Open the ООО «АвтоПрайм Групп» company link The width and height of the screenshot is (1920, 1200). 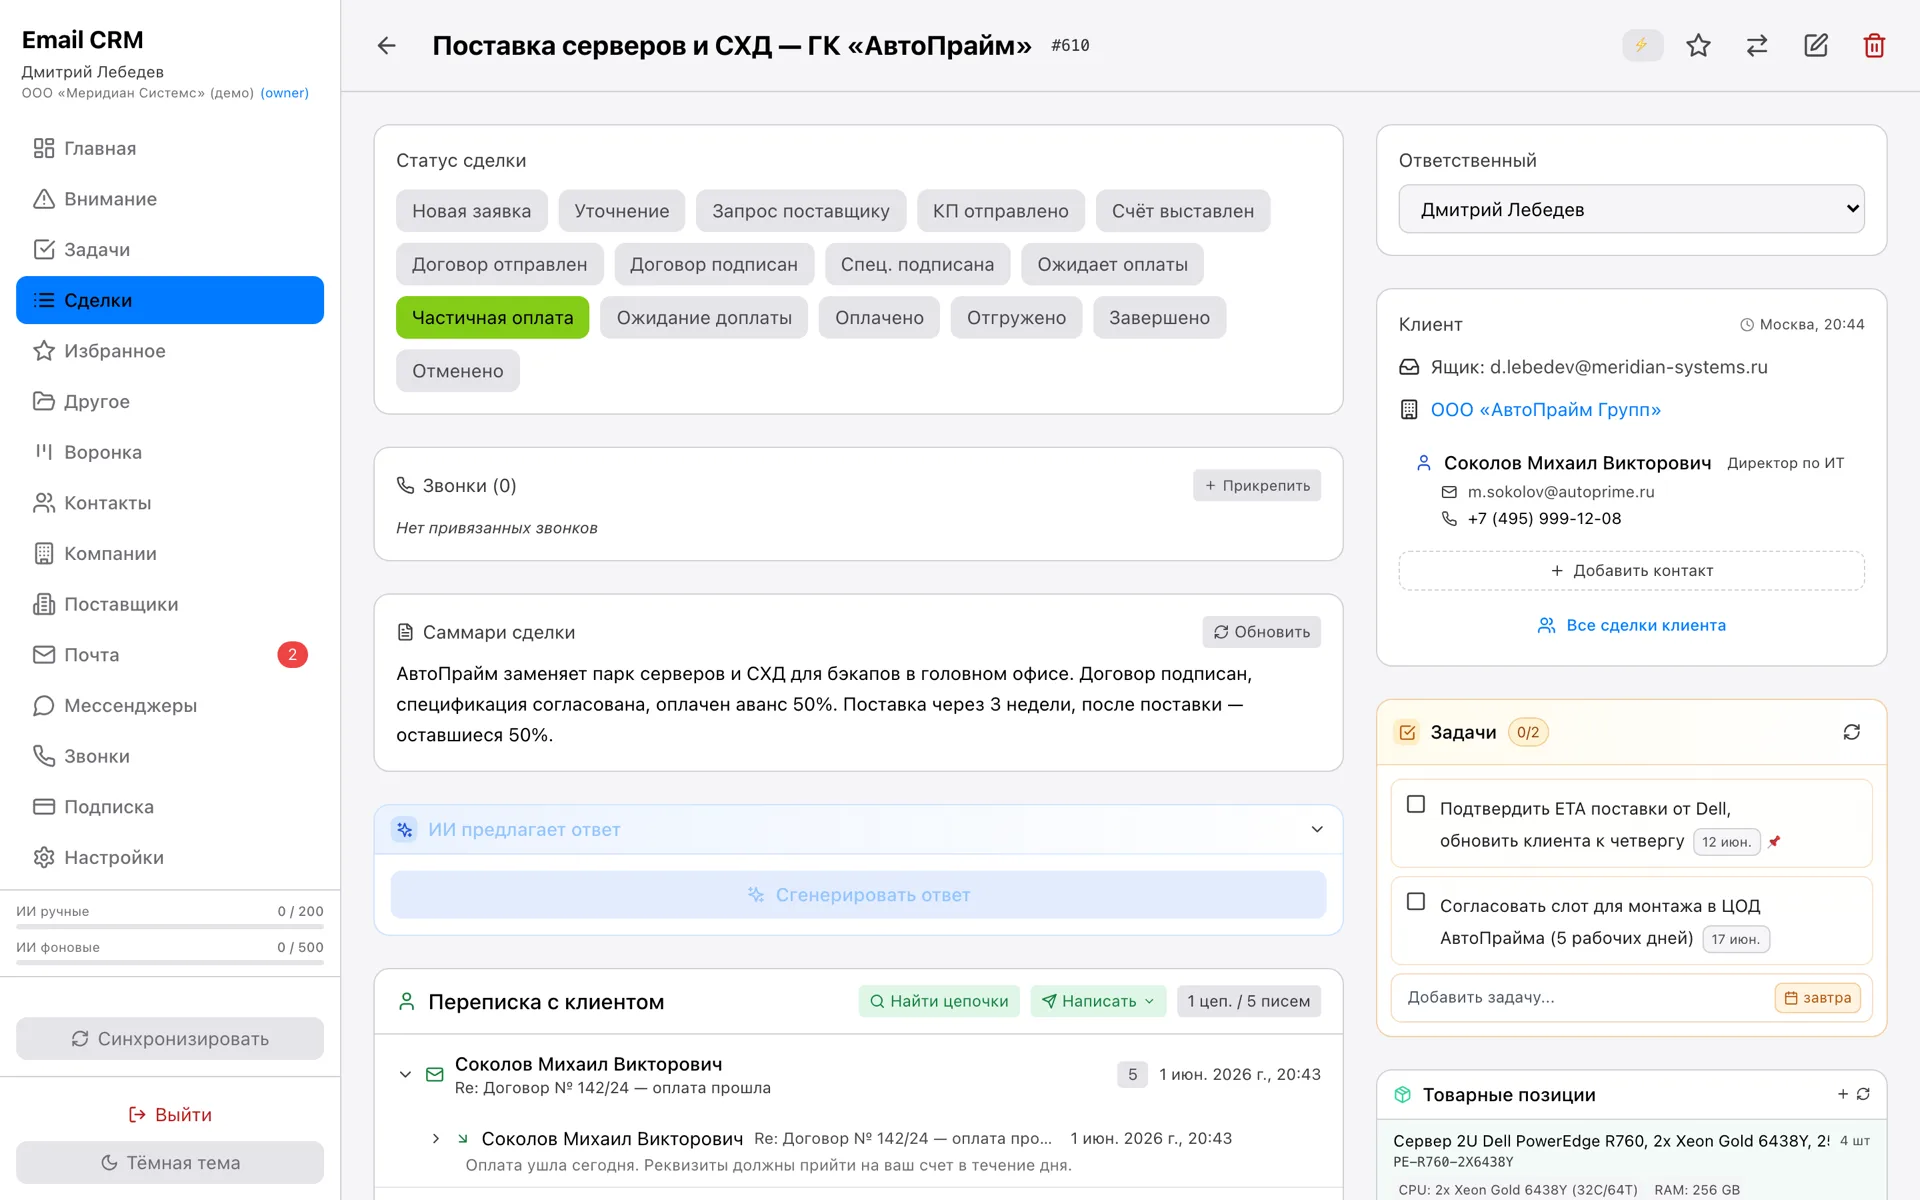coord(1545,410)
